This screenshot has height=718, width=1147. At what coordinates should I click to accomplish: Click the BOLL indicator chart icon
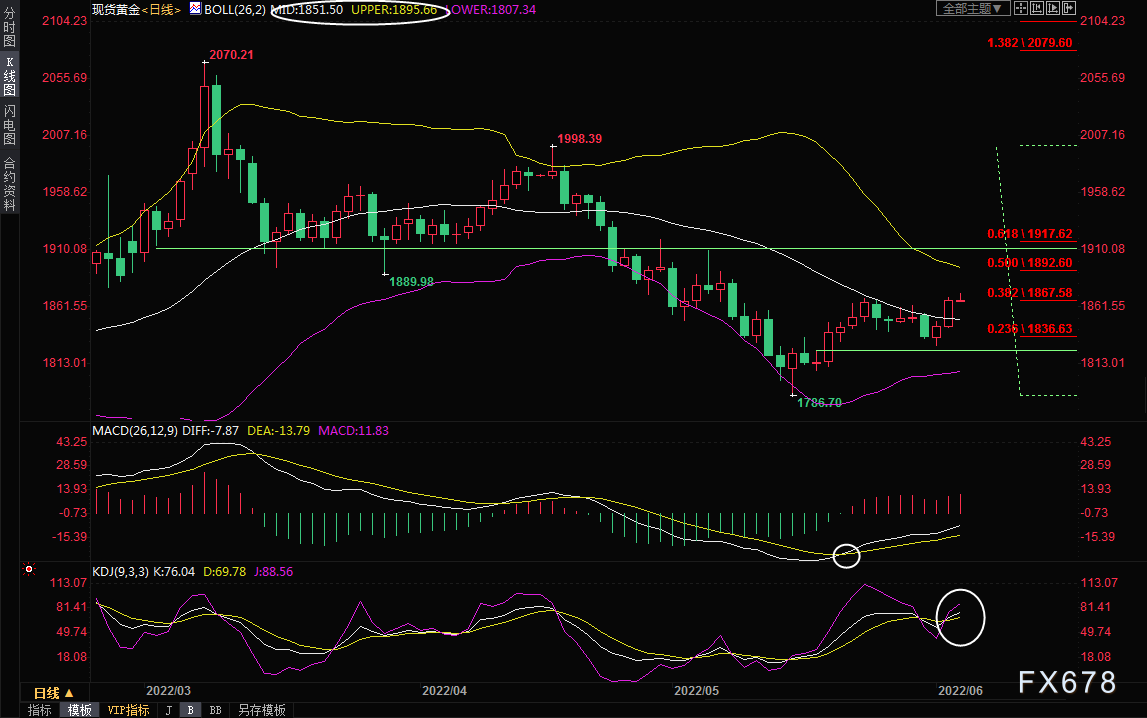pyautogui.click(x=195, y=9)
